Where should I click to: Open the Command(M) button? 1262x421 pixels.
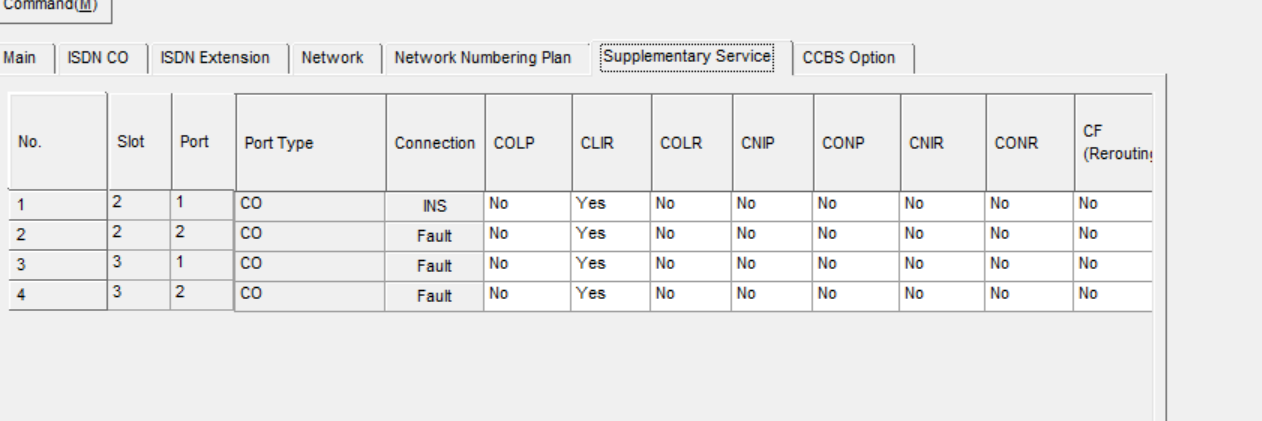[55, 6]
